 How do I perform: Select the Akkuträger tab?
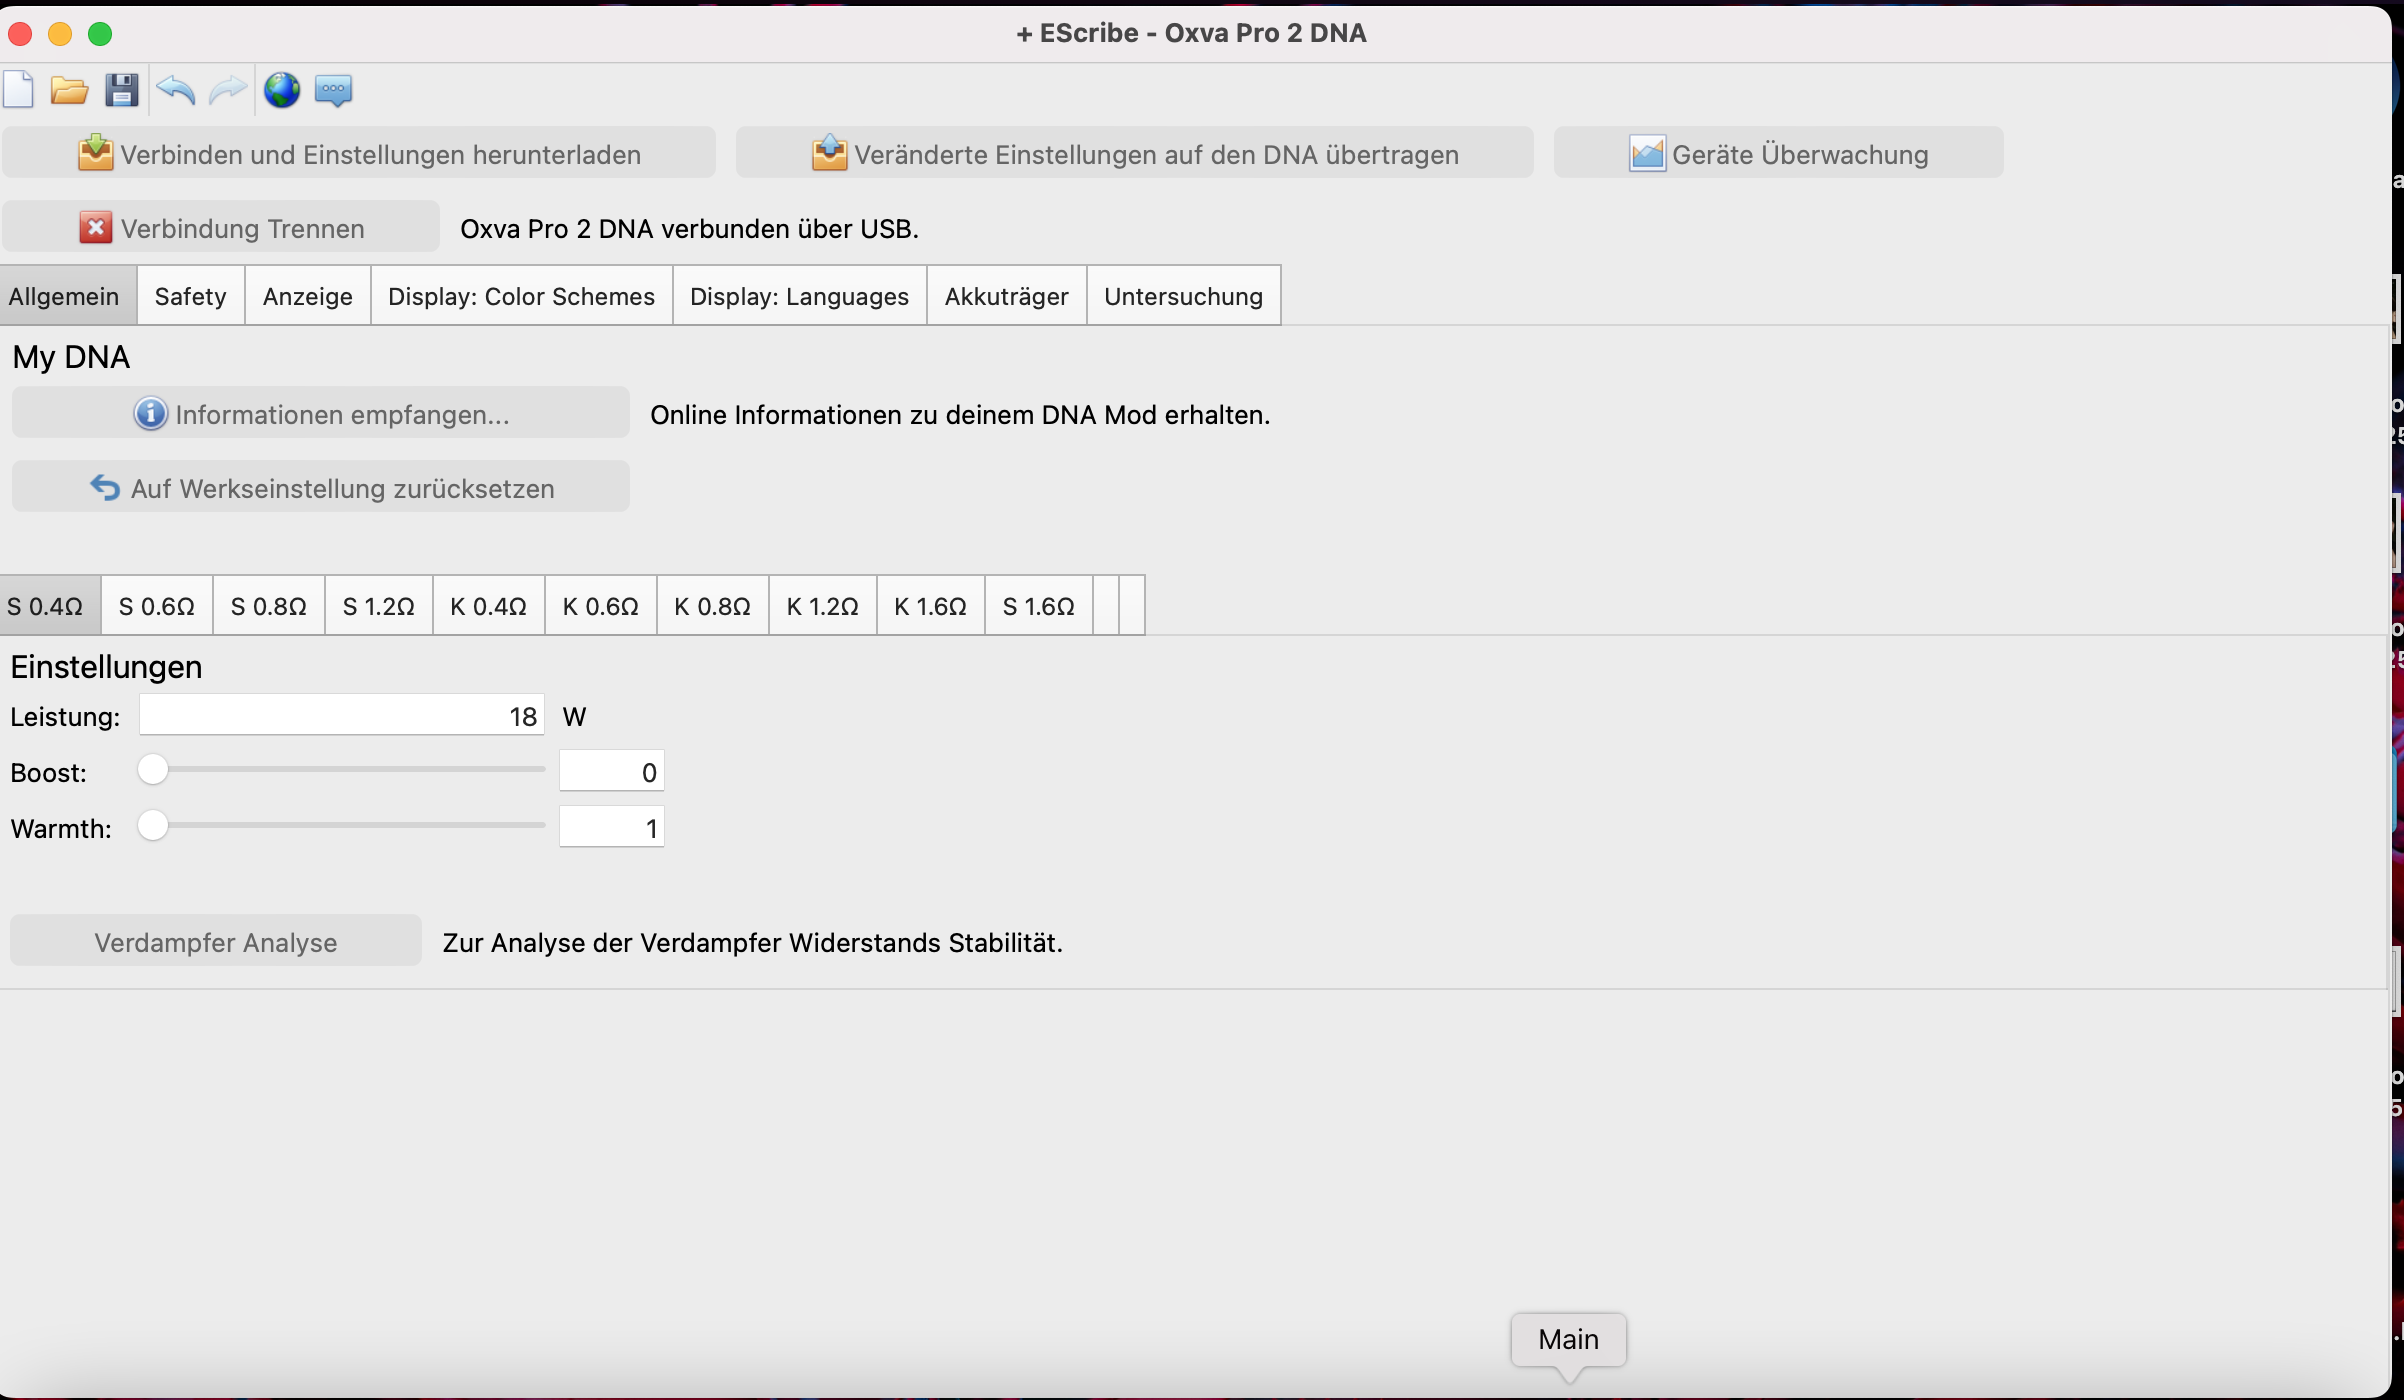pyautogui.click(x=1006, y=296)
